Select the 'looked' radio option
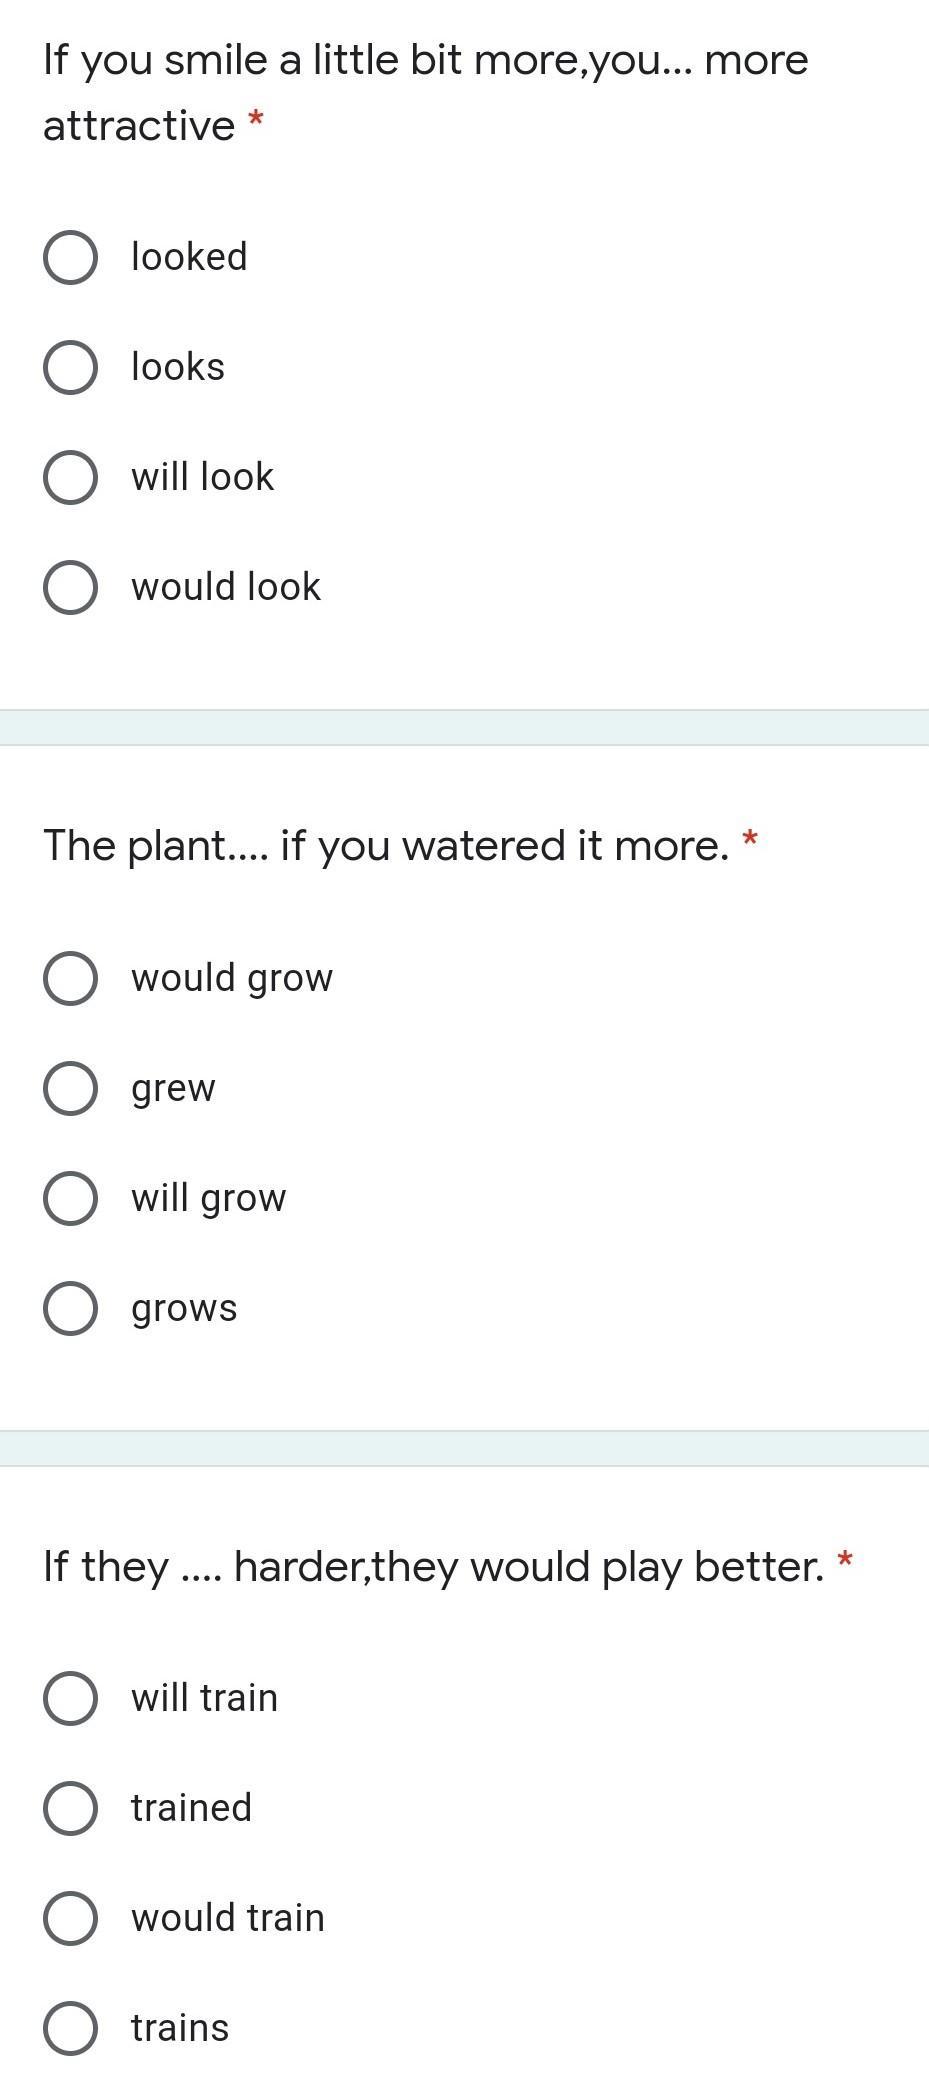This screenshot has width=929, height=2086. point(70,257)
